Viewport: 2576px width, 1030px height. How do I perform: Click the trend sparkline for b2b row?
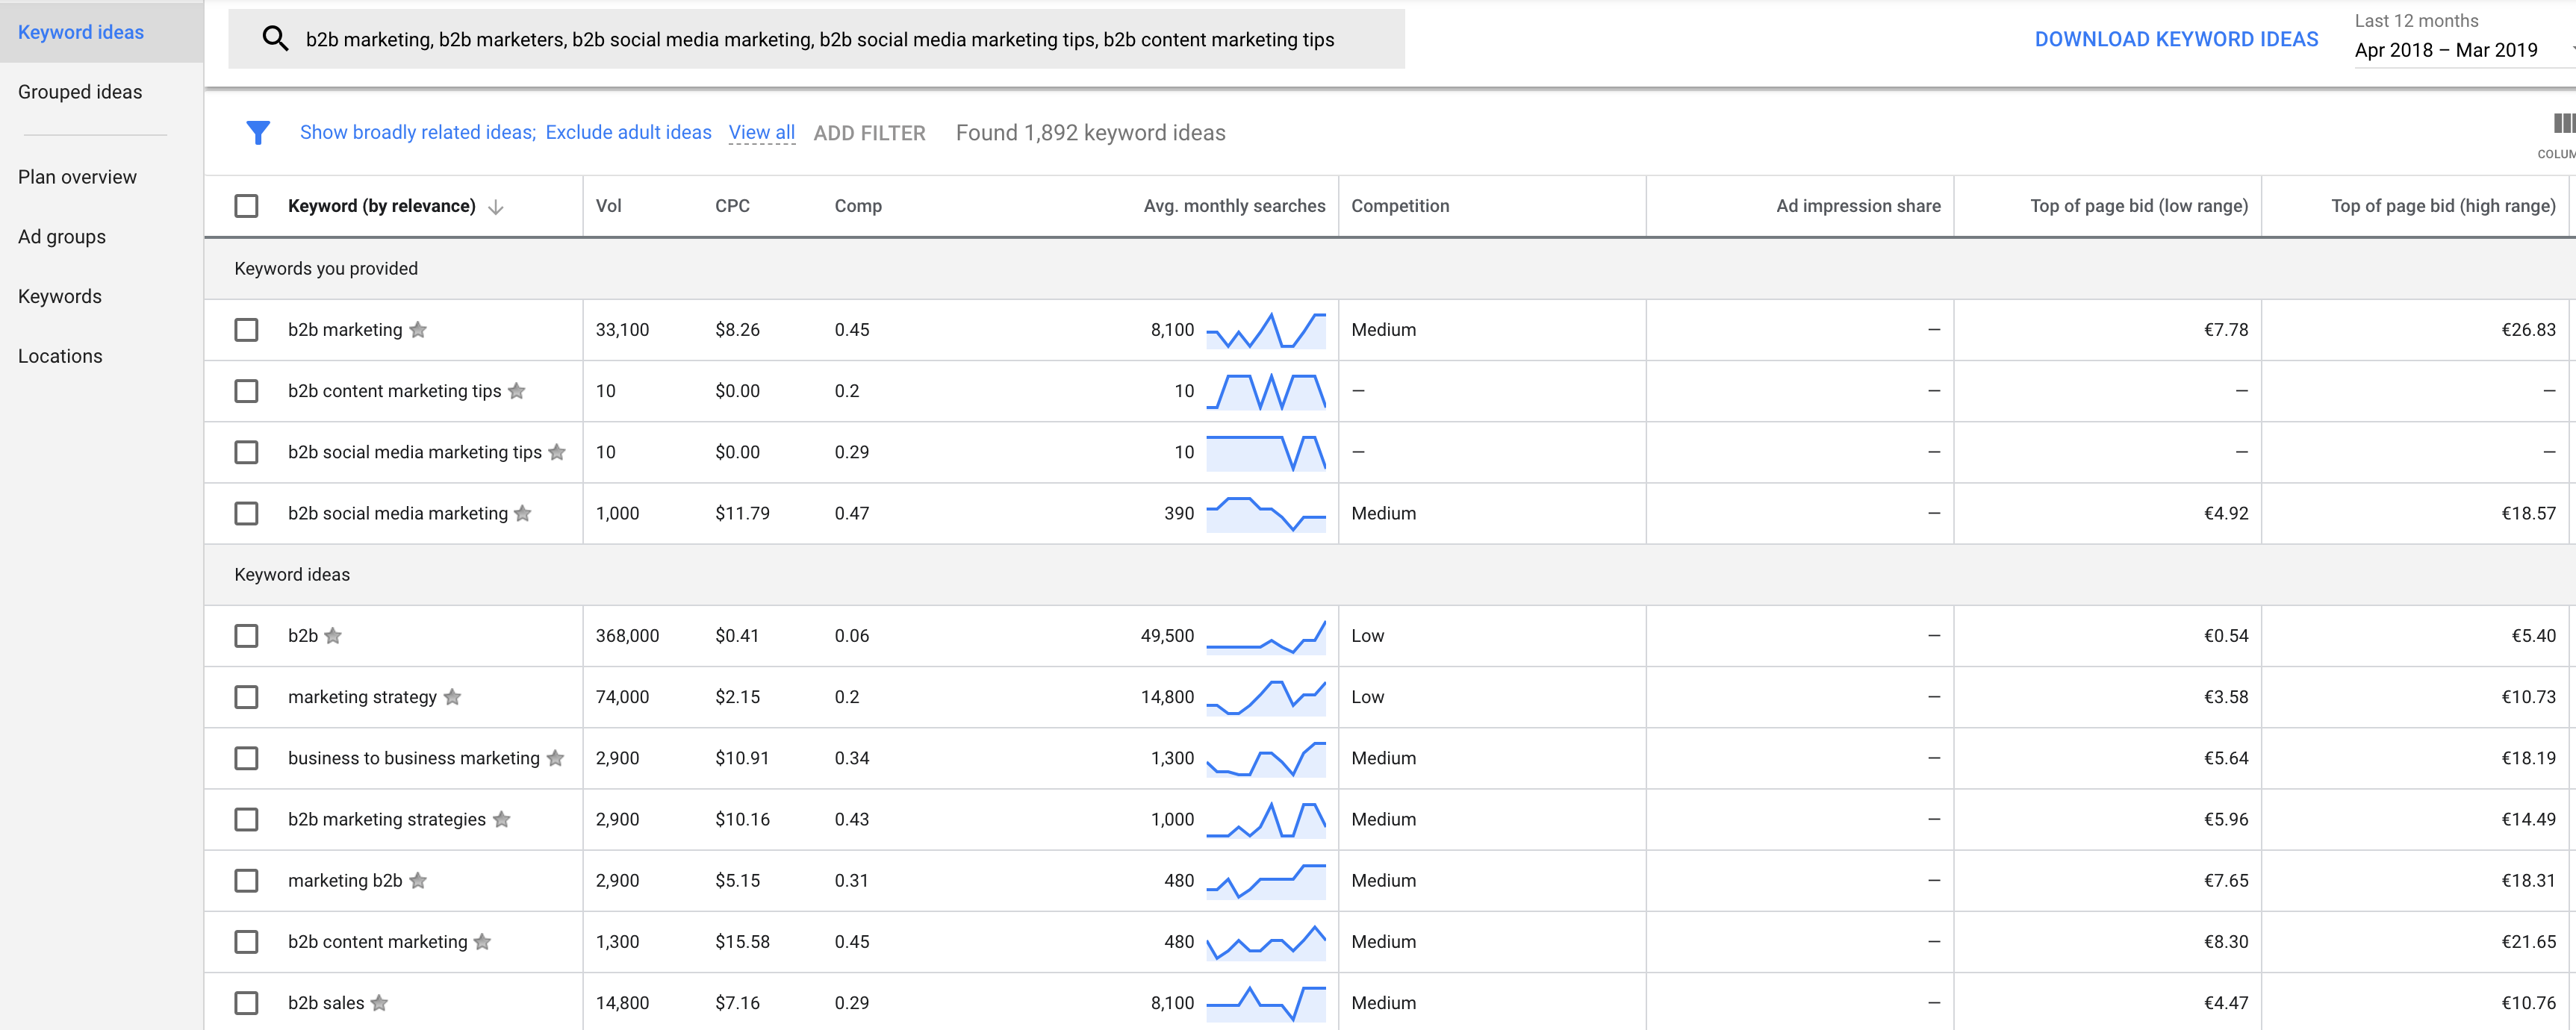coord(1266,636)
